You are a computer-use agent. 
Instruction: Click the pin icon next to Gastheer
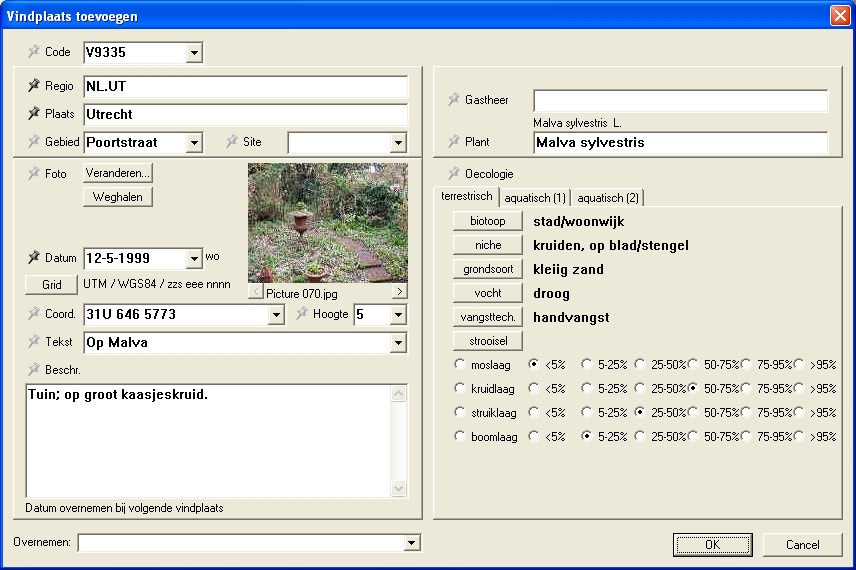click(x=454, y=100)
